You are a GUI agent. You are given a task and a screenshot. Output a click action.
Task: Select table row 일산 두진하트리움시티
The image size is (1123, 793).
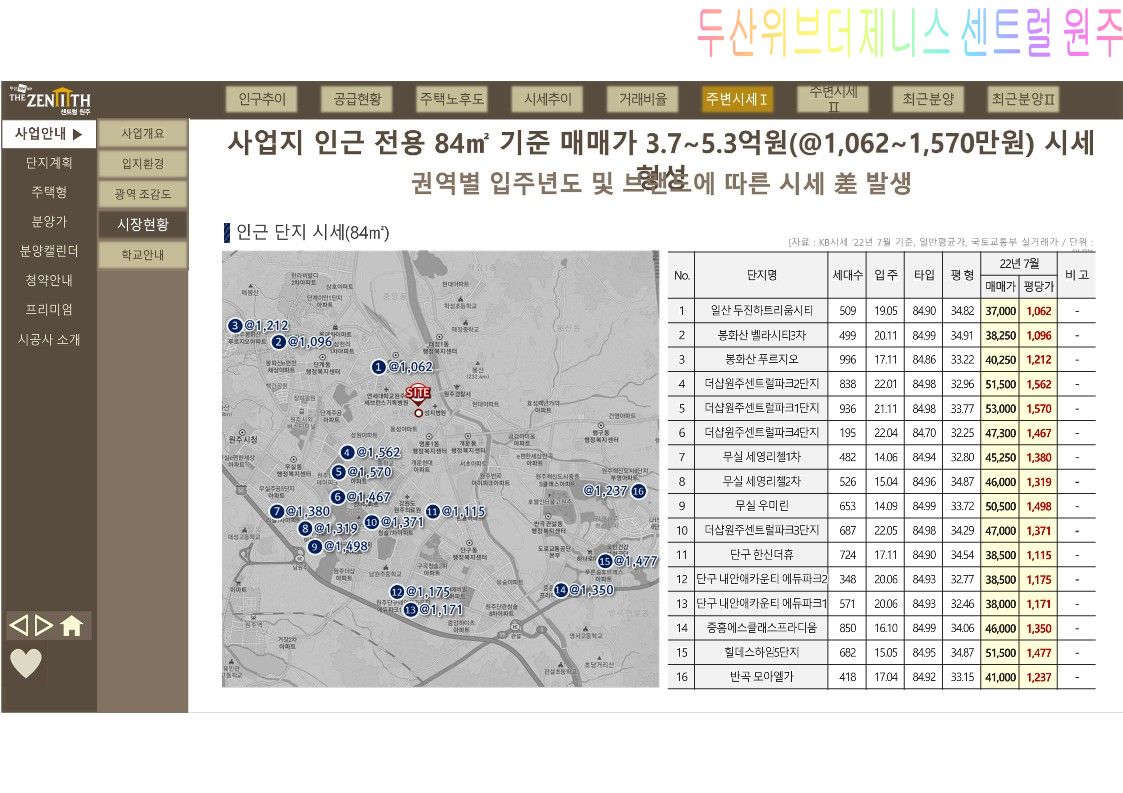(882, 311)
